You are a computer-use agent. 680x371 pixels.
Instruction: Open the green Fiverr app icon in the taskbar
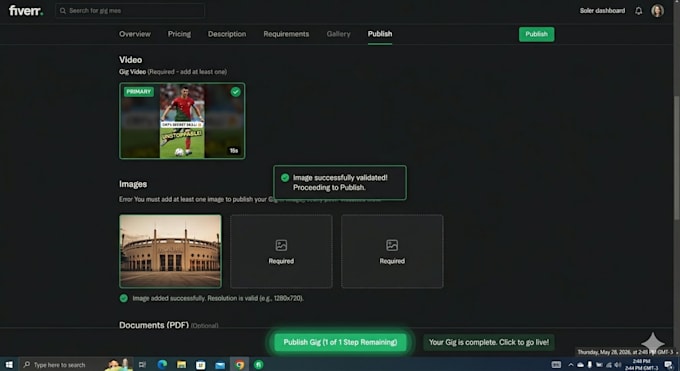pos(258,364)
